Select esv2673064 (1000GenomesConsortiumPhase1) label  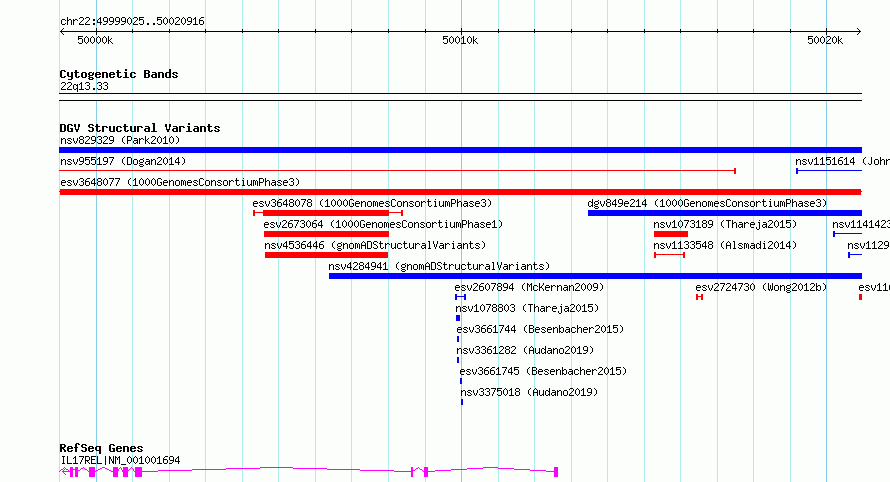383,224
